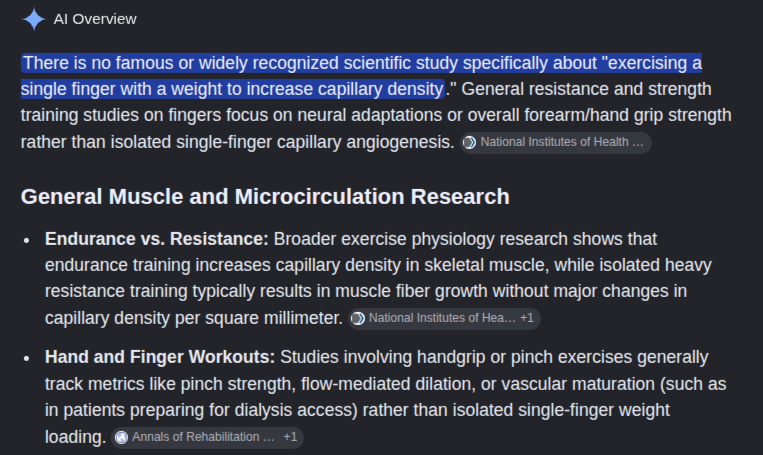This screenshot has height=455, width=763.
Task: Click the AI Overview label text
Action: point(95,19)
